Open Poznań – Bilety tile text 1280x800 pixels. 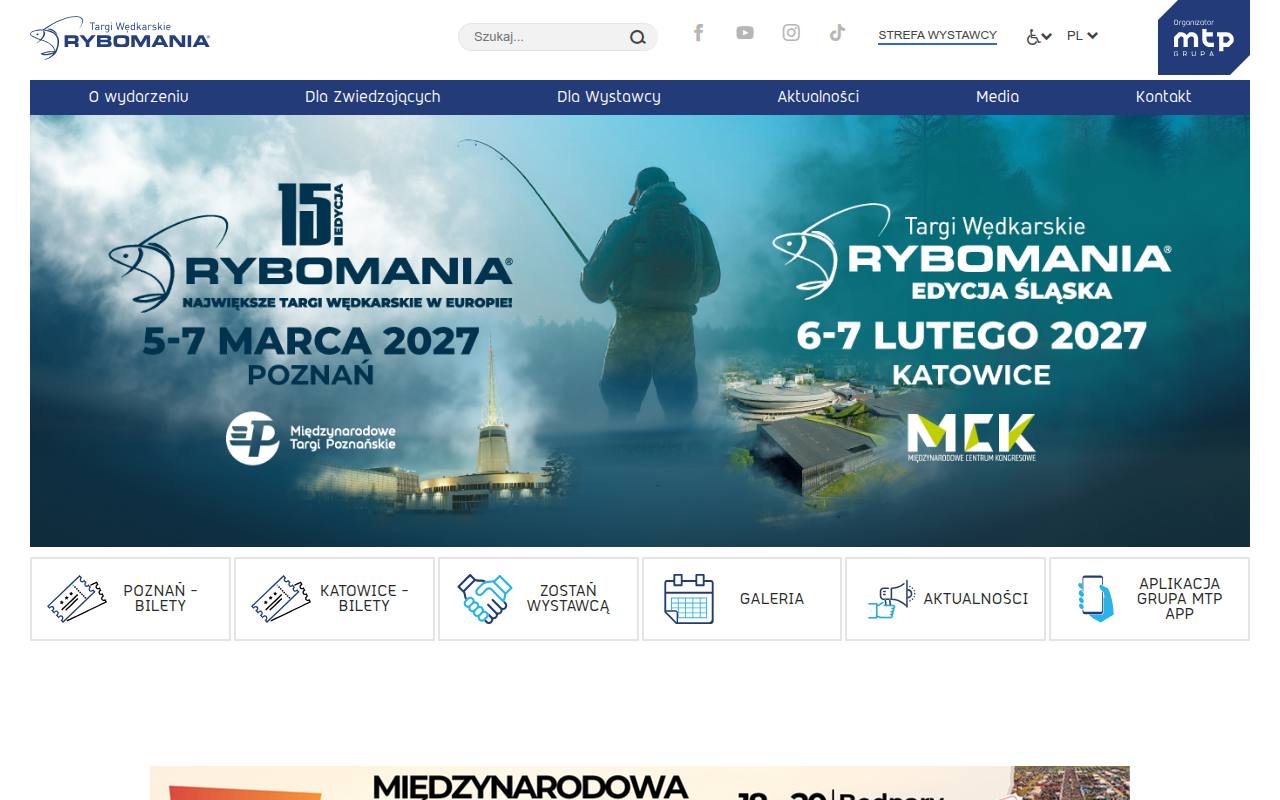(x=160, y=598)
